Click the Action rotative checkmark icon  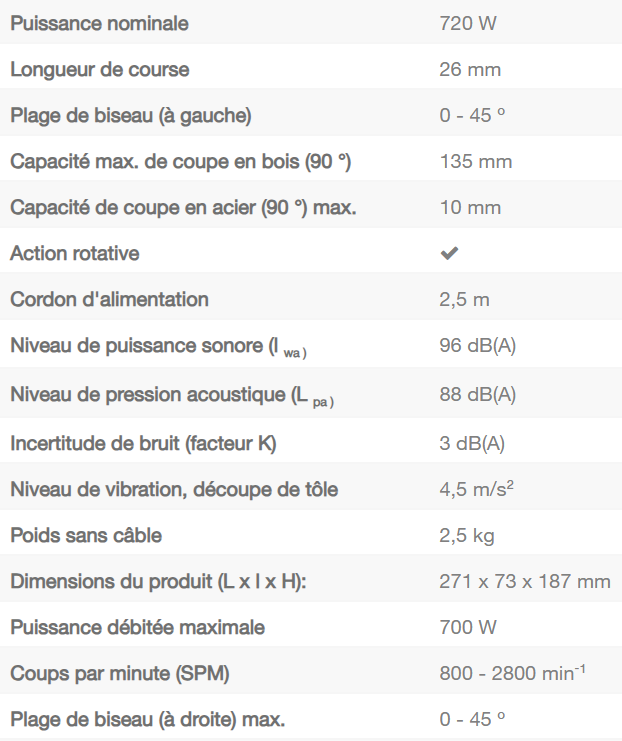tap(449, 254)
